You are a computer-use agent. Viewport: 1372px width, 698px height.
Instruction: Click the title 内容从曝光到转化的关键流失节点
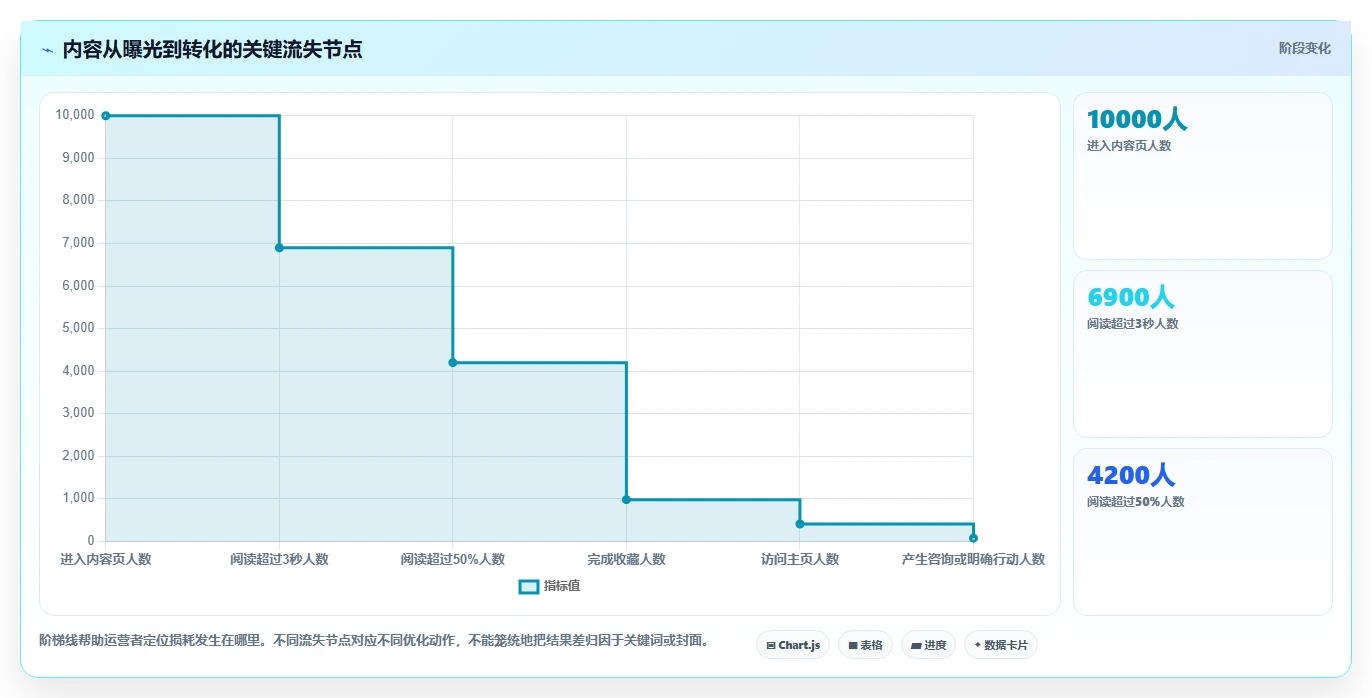(212, 49)
